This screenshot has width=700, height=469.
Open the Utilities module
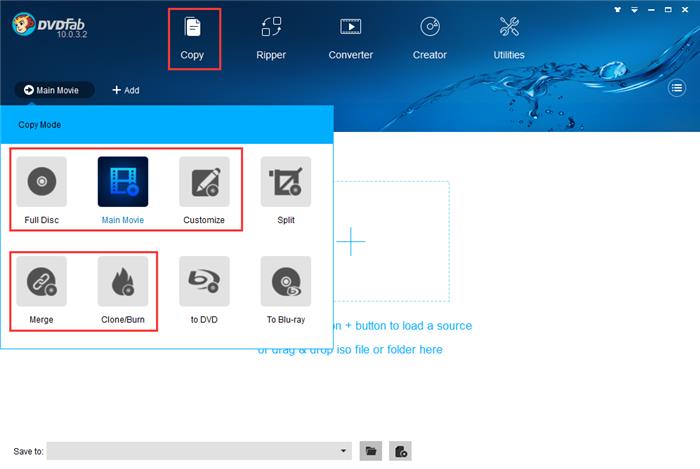(509, 39)
